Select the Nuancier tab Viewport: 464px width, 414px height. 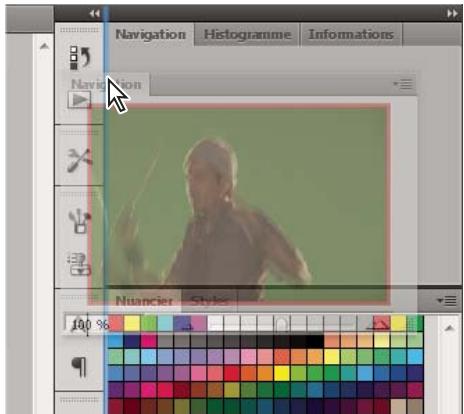click(x=144, y=301)
